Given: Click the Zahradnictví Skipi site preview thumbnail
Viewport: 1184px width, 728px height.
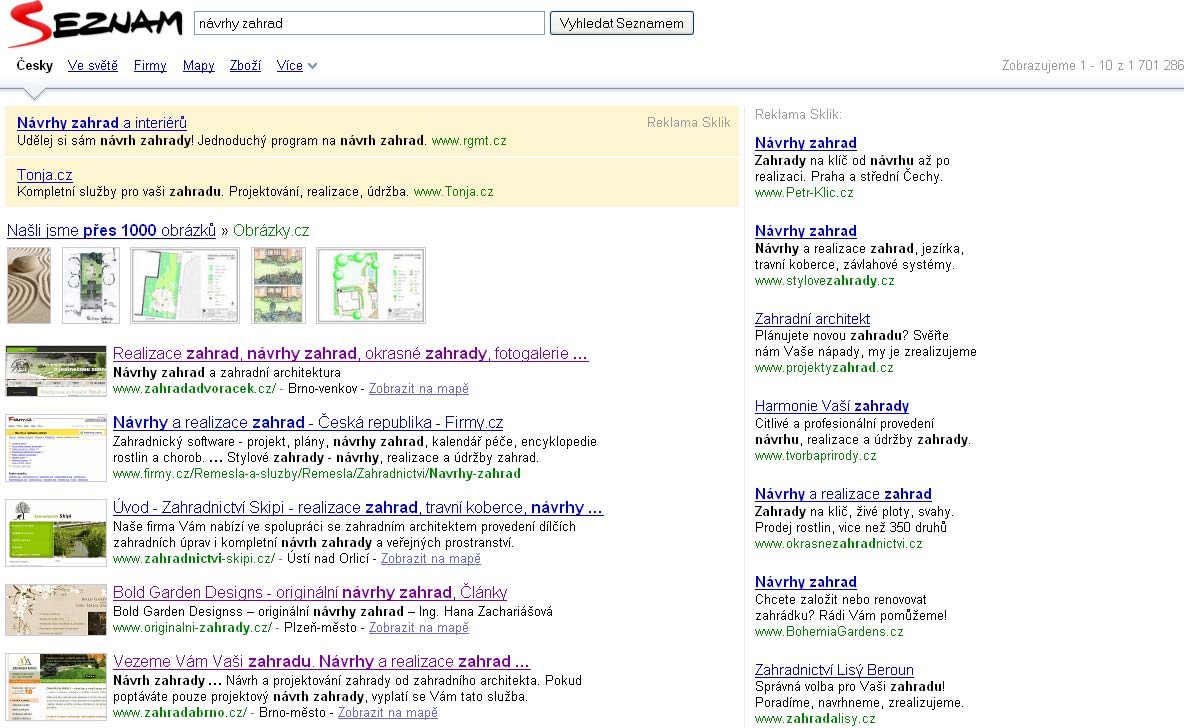Looking at the screenshot, I should pyautogui.click(x=56, y=532).
